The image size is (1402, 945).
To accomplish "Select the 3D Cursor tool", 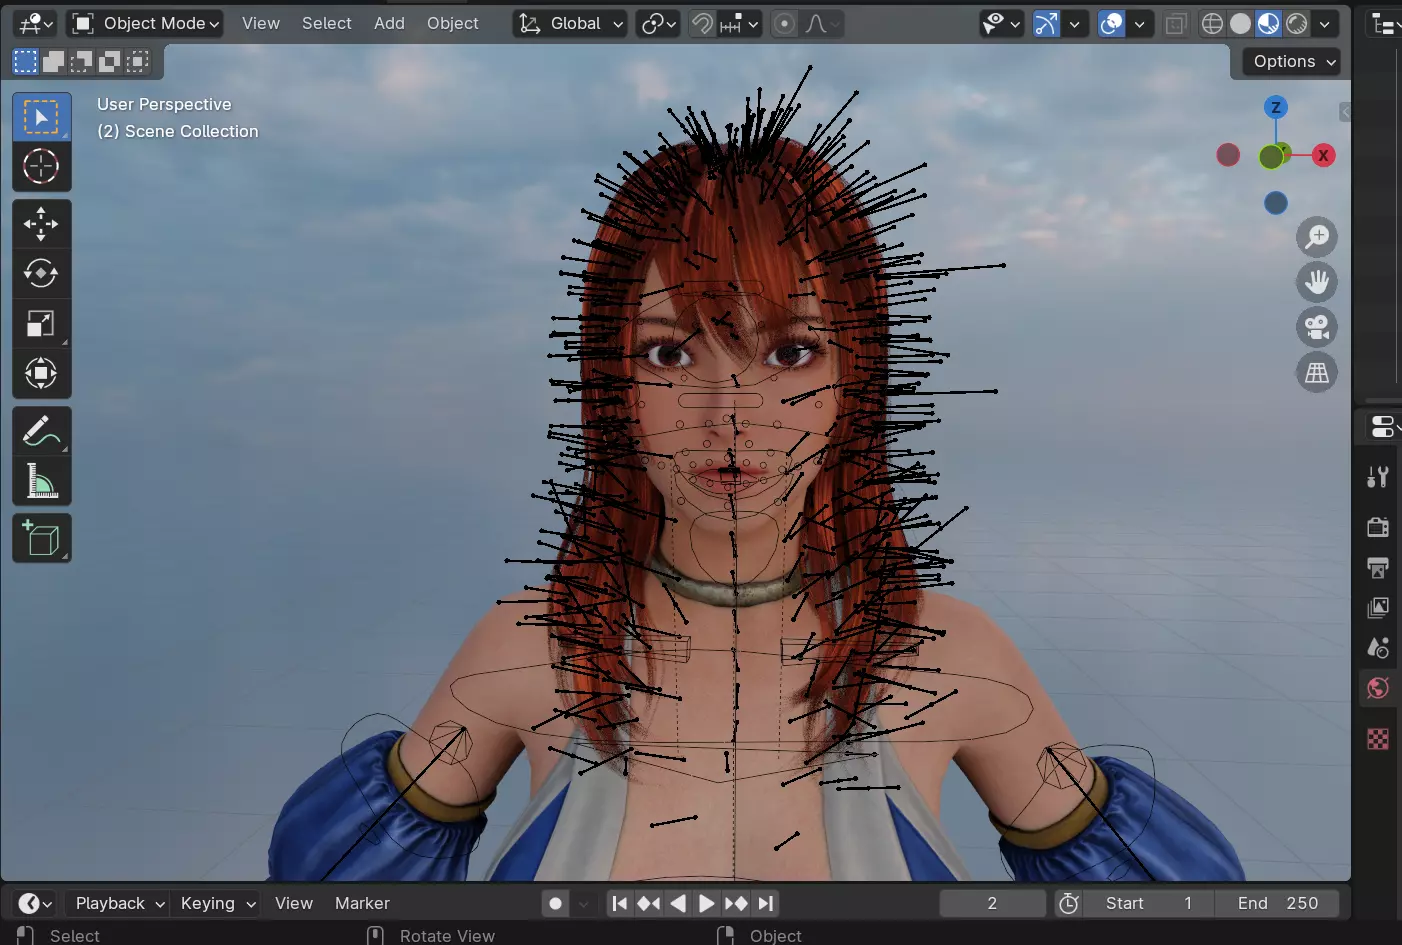I will tap(41, 166).
